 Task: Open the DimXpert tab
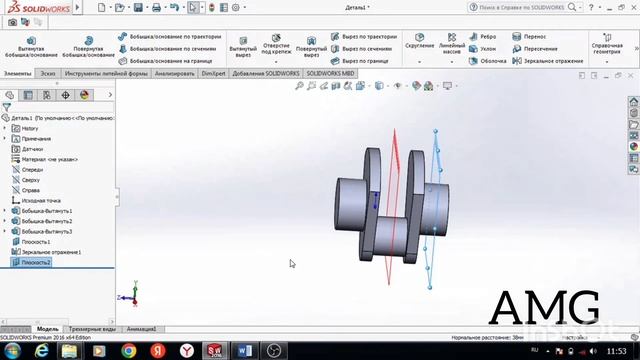pyautogui.click(x=213, y=74)
